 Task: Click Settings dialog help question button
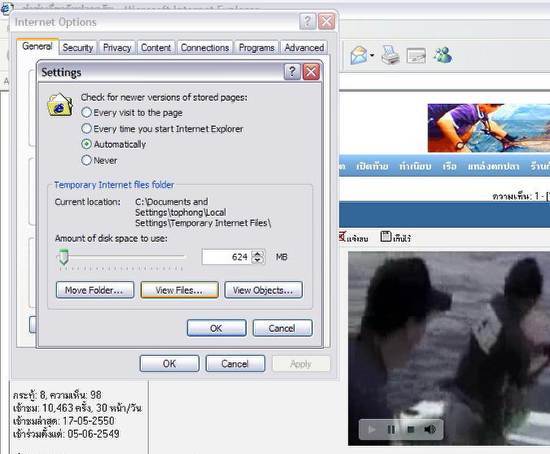(x=292, y=72)
